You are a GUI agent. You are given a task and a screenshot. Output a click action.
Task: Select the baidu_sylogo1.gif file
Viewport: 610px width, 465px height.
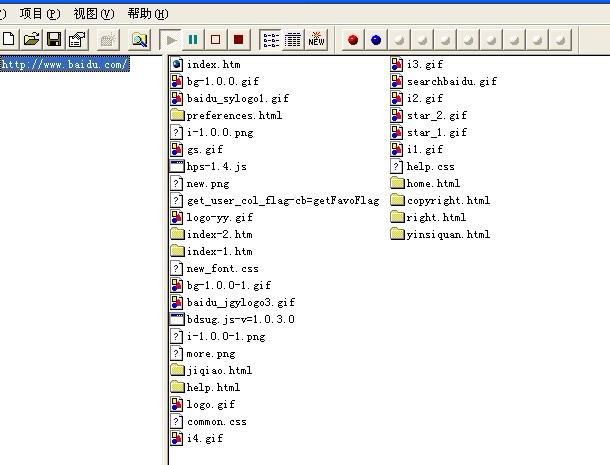[x=237, y=98]
